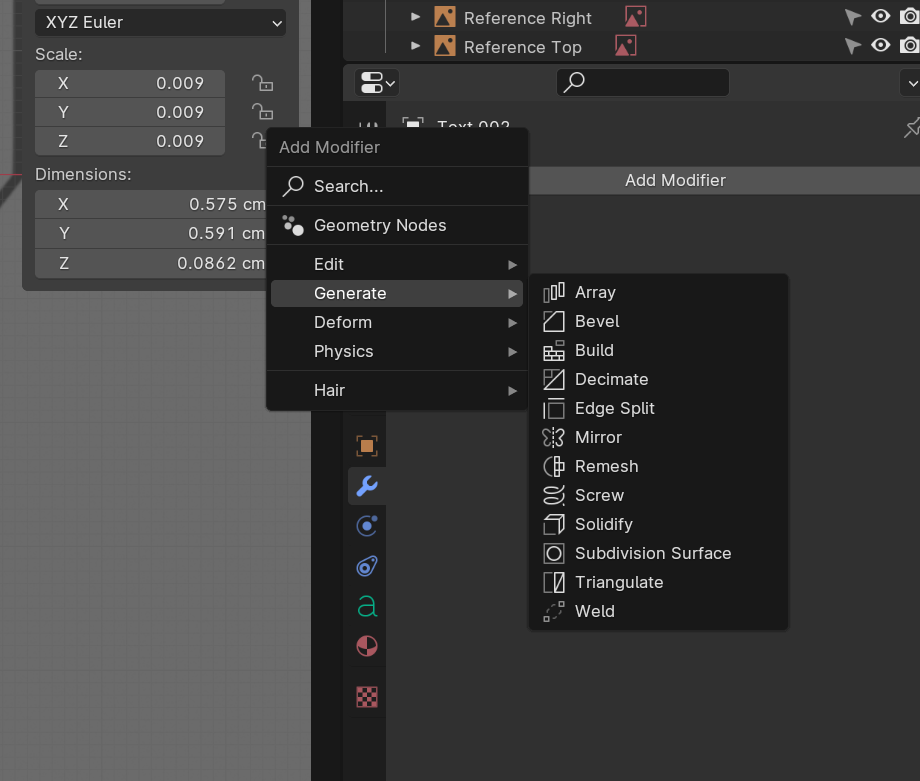Image resolution: width=920 pixels, height=781 pixels.
Task: Open the Edit submenu in Add Modifier
Action: click(x=397, y=264)
